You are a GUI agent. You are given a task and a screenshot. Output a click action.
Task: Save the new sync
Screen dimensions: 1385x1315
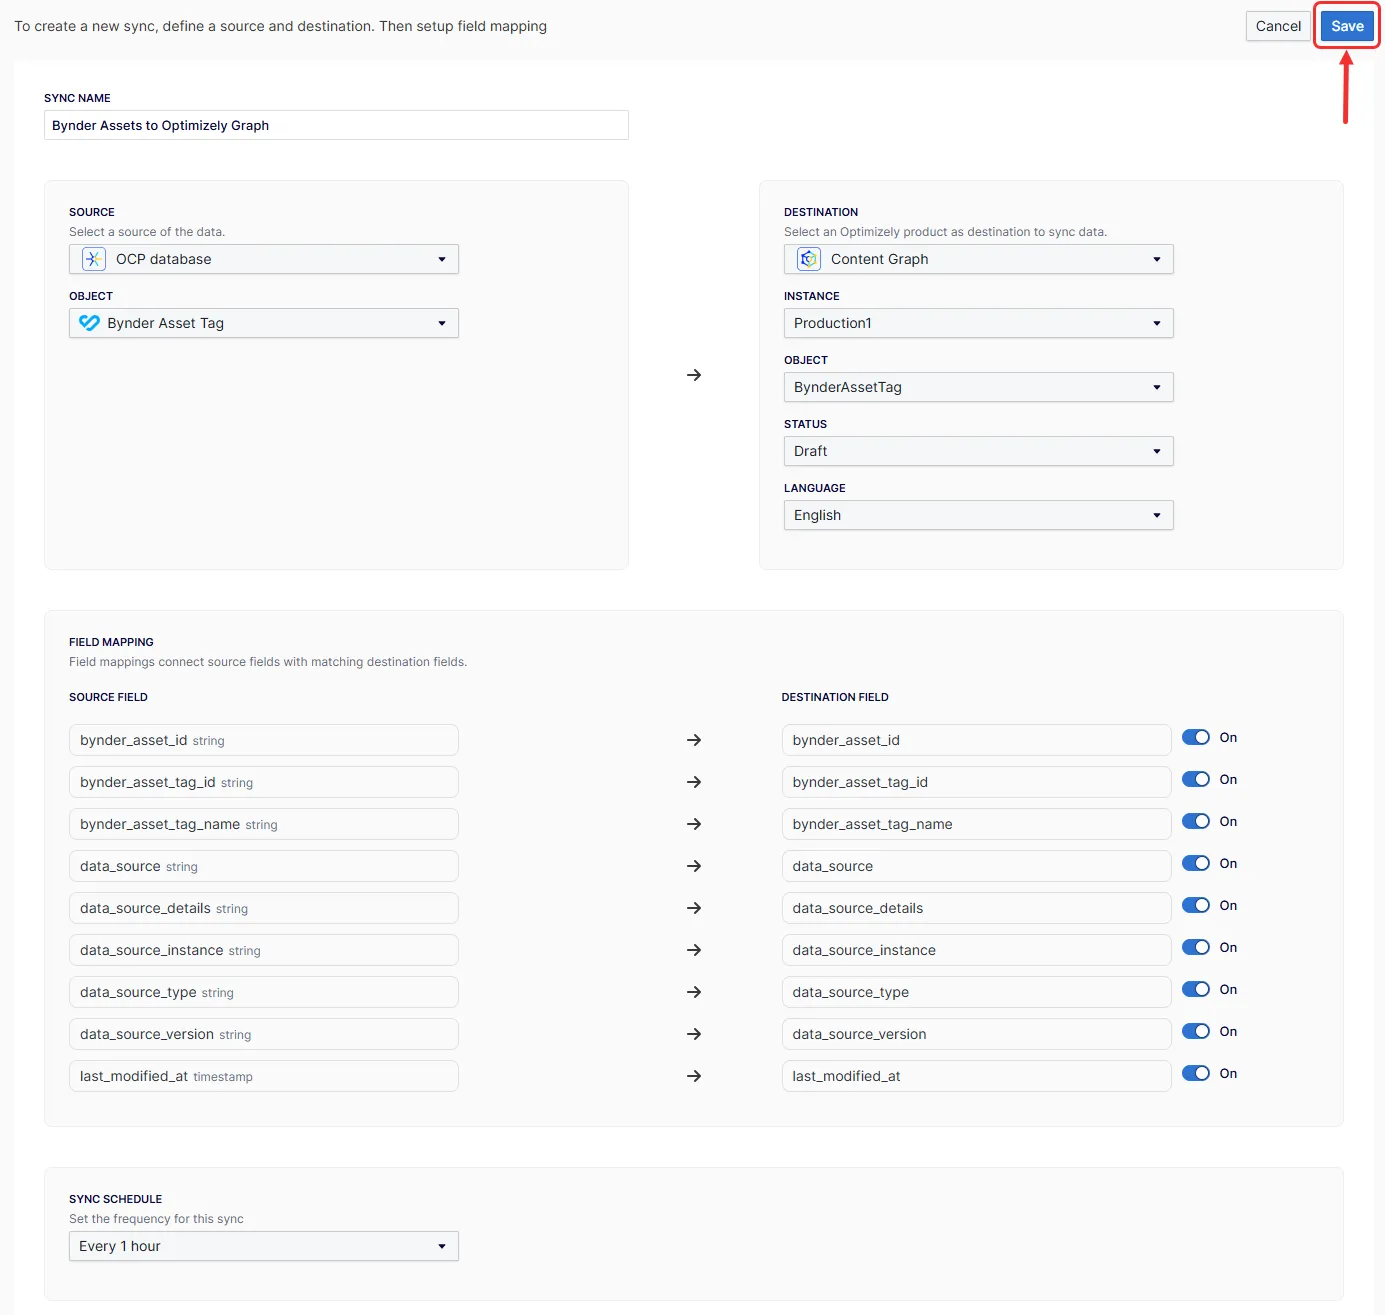coord(1347,26)
